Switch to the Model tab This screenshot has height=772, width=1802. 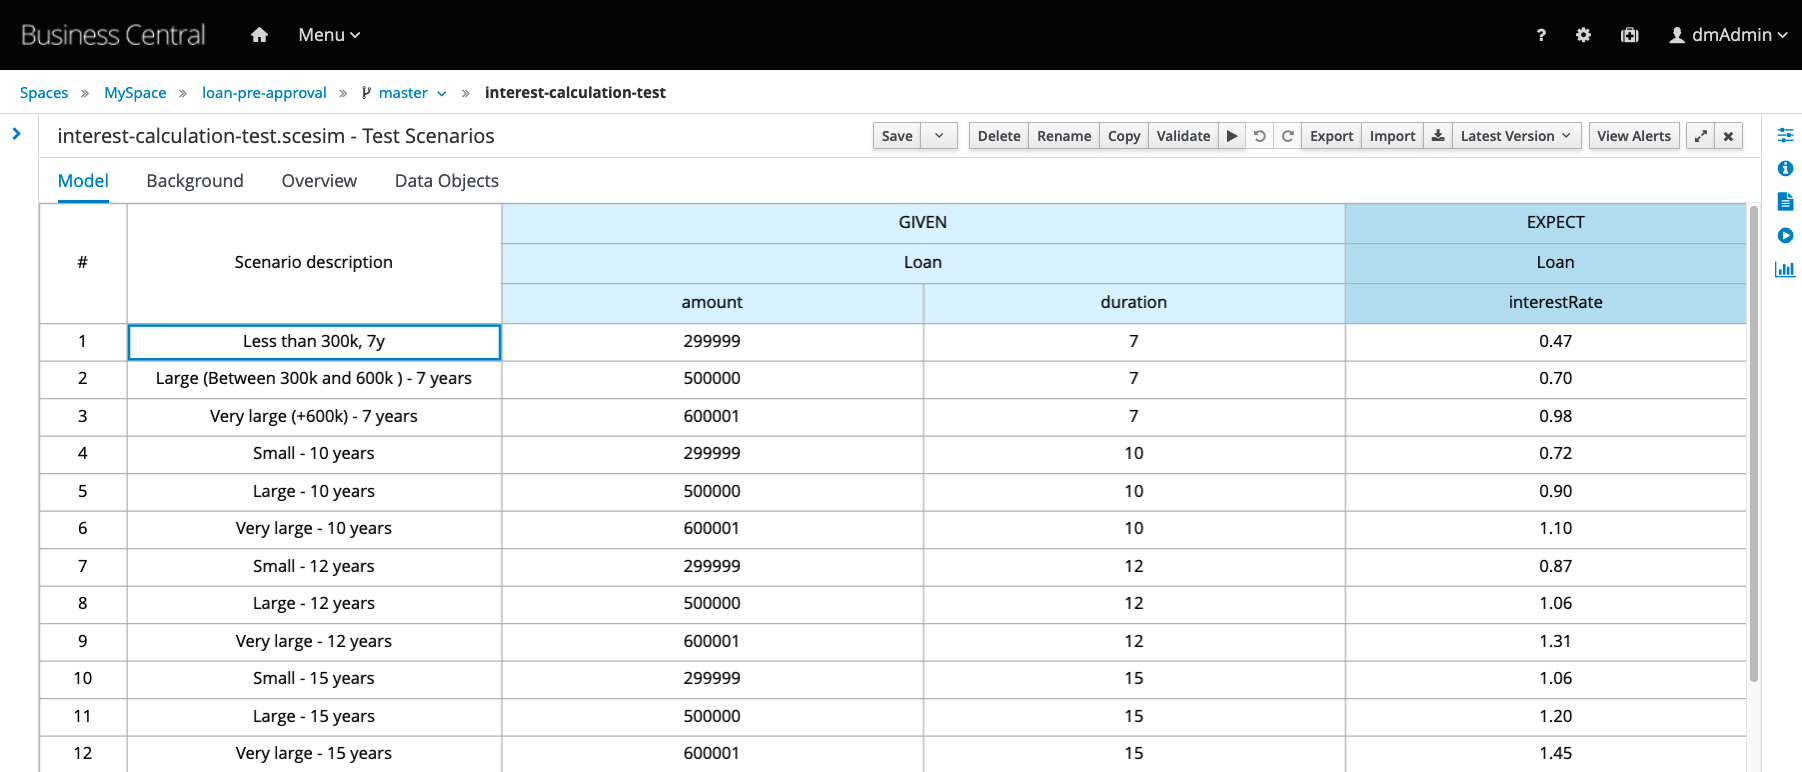coord(83,181)
